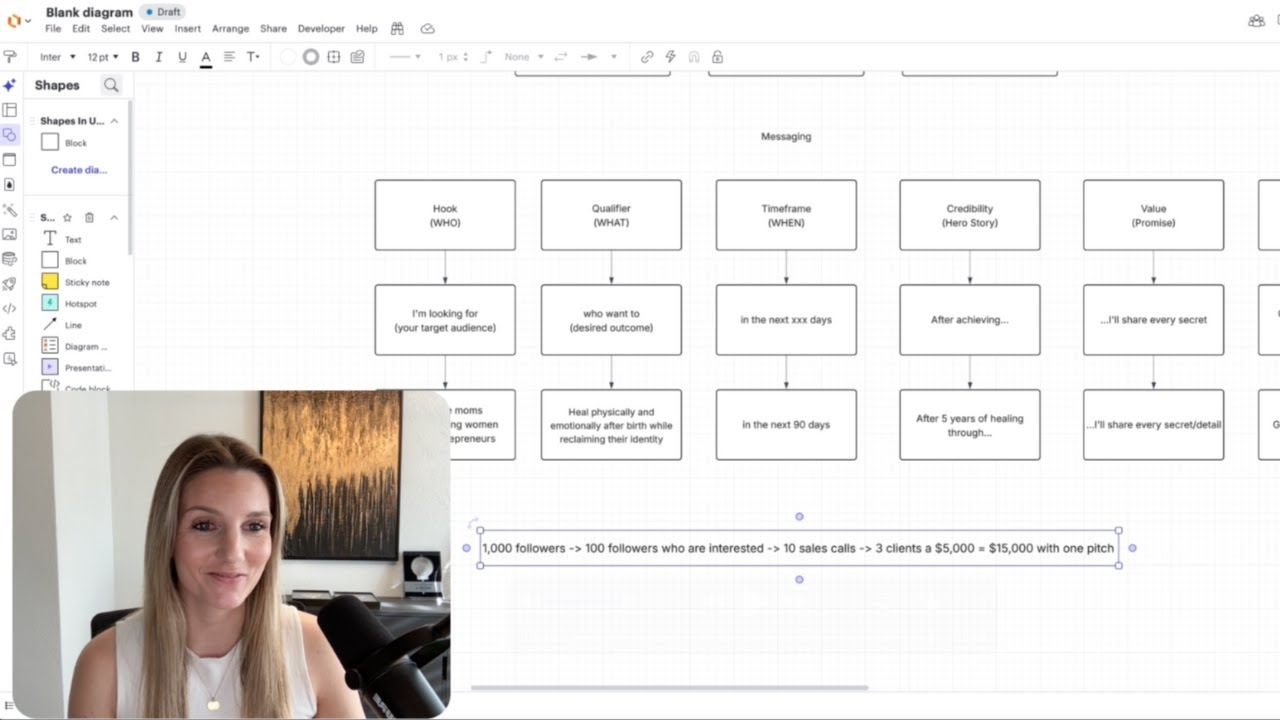The image size is (1280, 720).
Task: Open the rocket launch icon in sidebar
Action: pos(10,284)
